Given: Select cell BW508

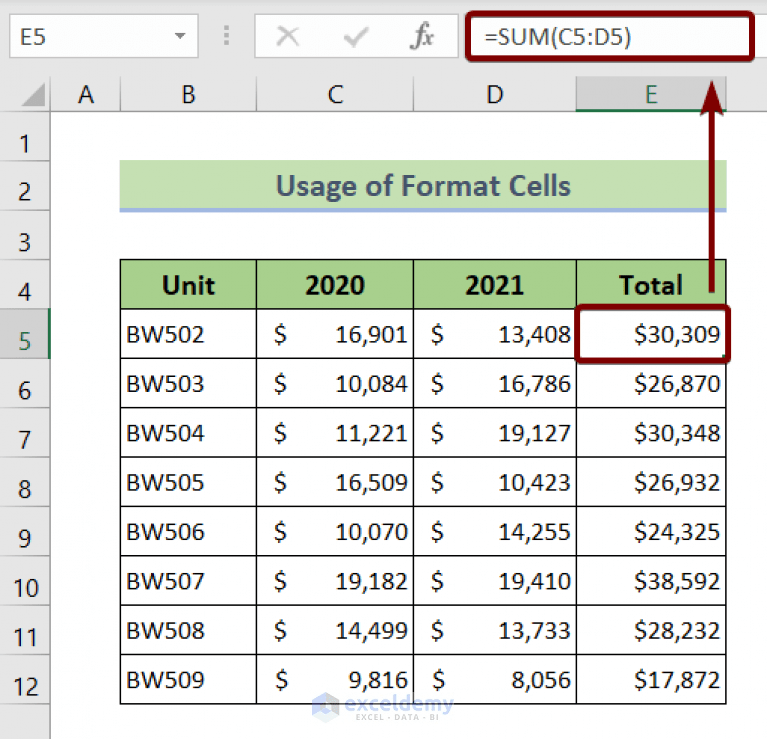Looking at the screenshot, I should click(188, 630).
